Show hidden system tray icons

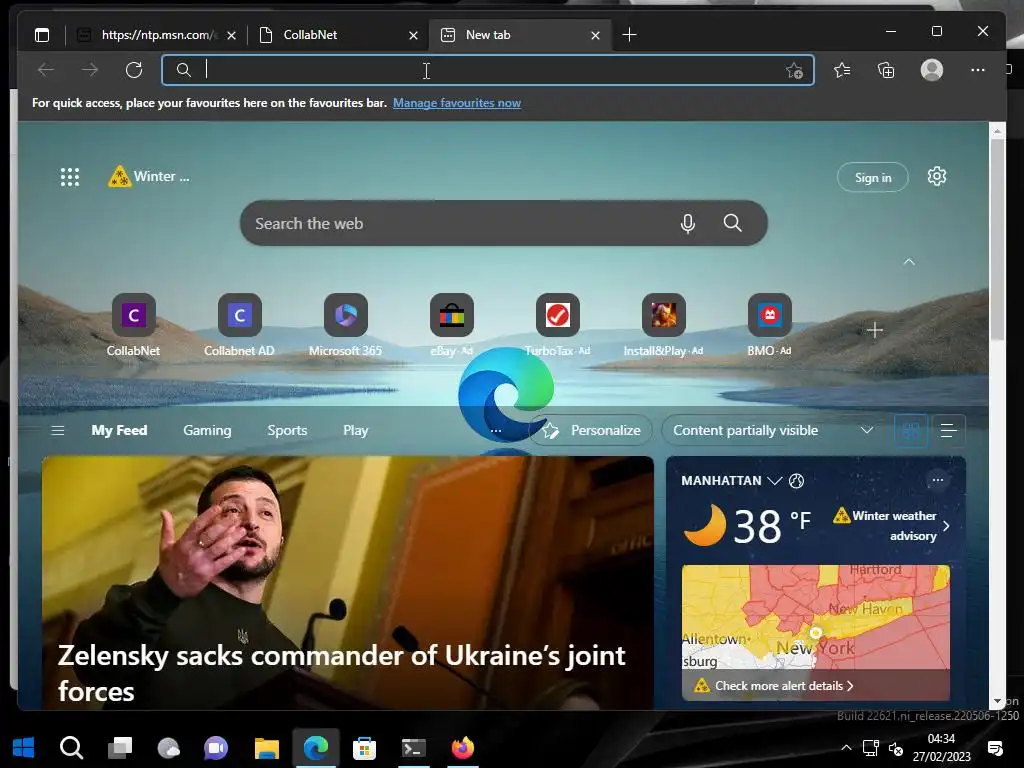(846, 748)
